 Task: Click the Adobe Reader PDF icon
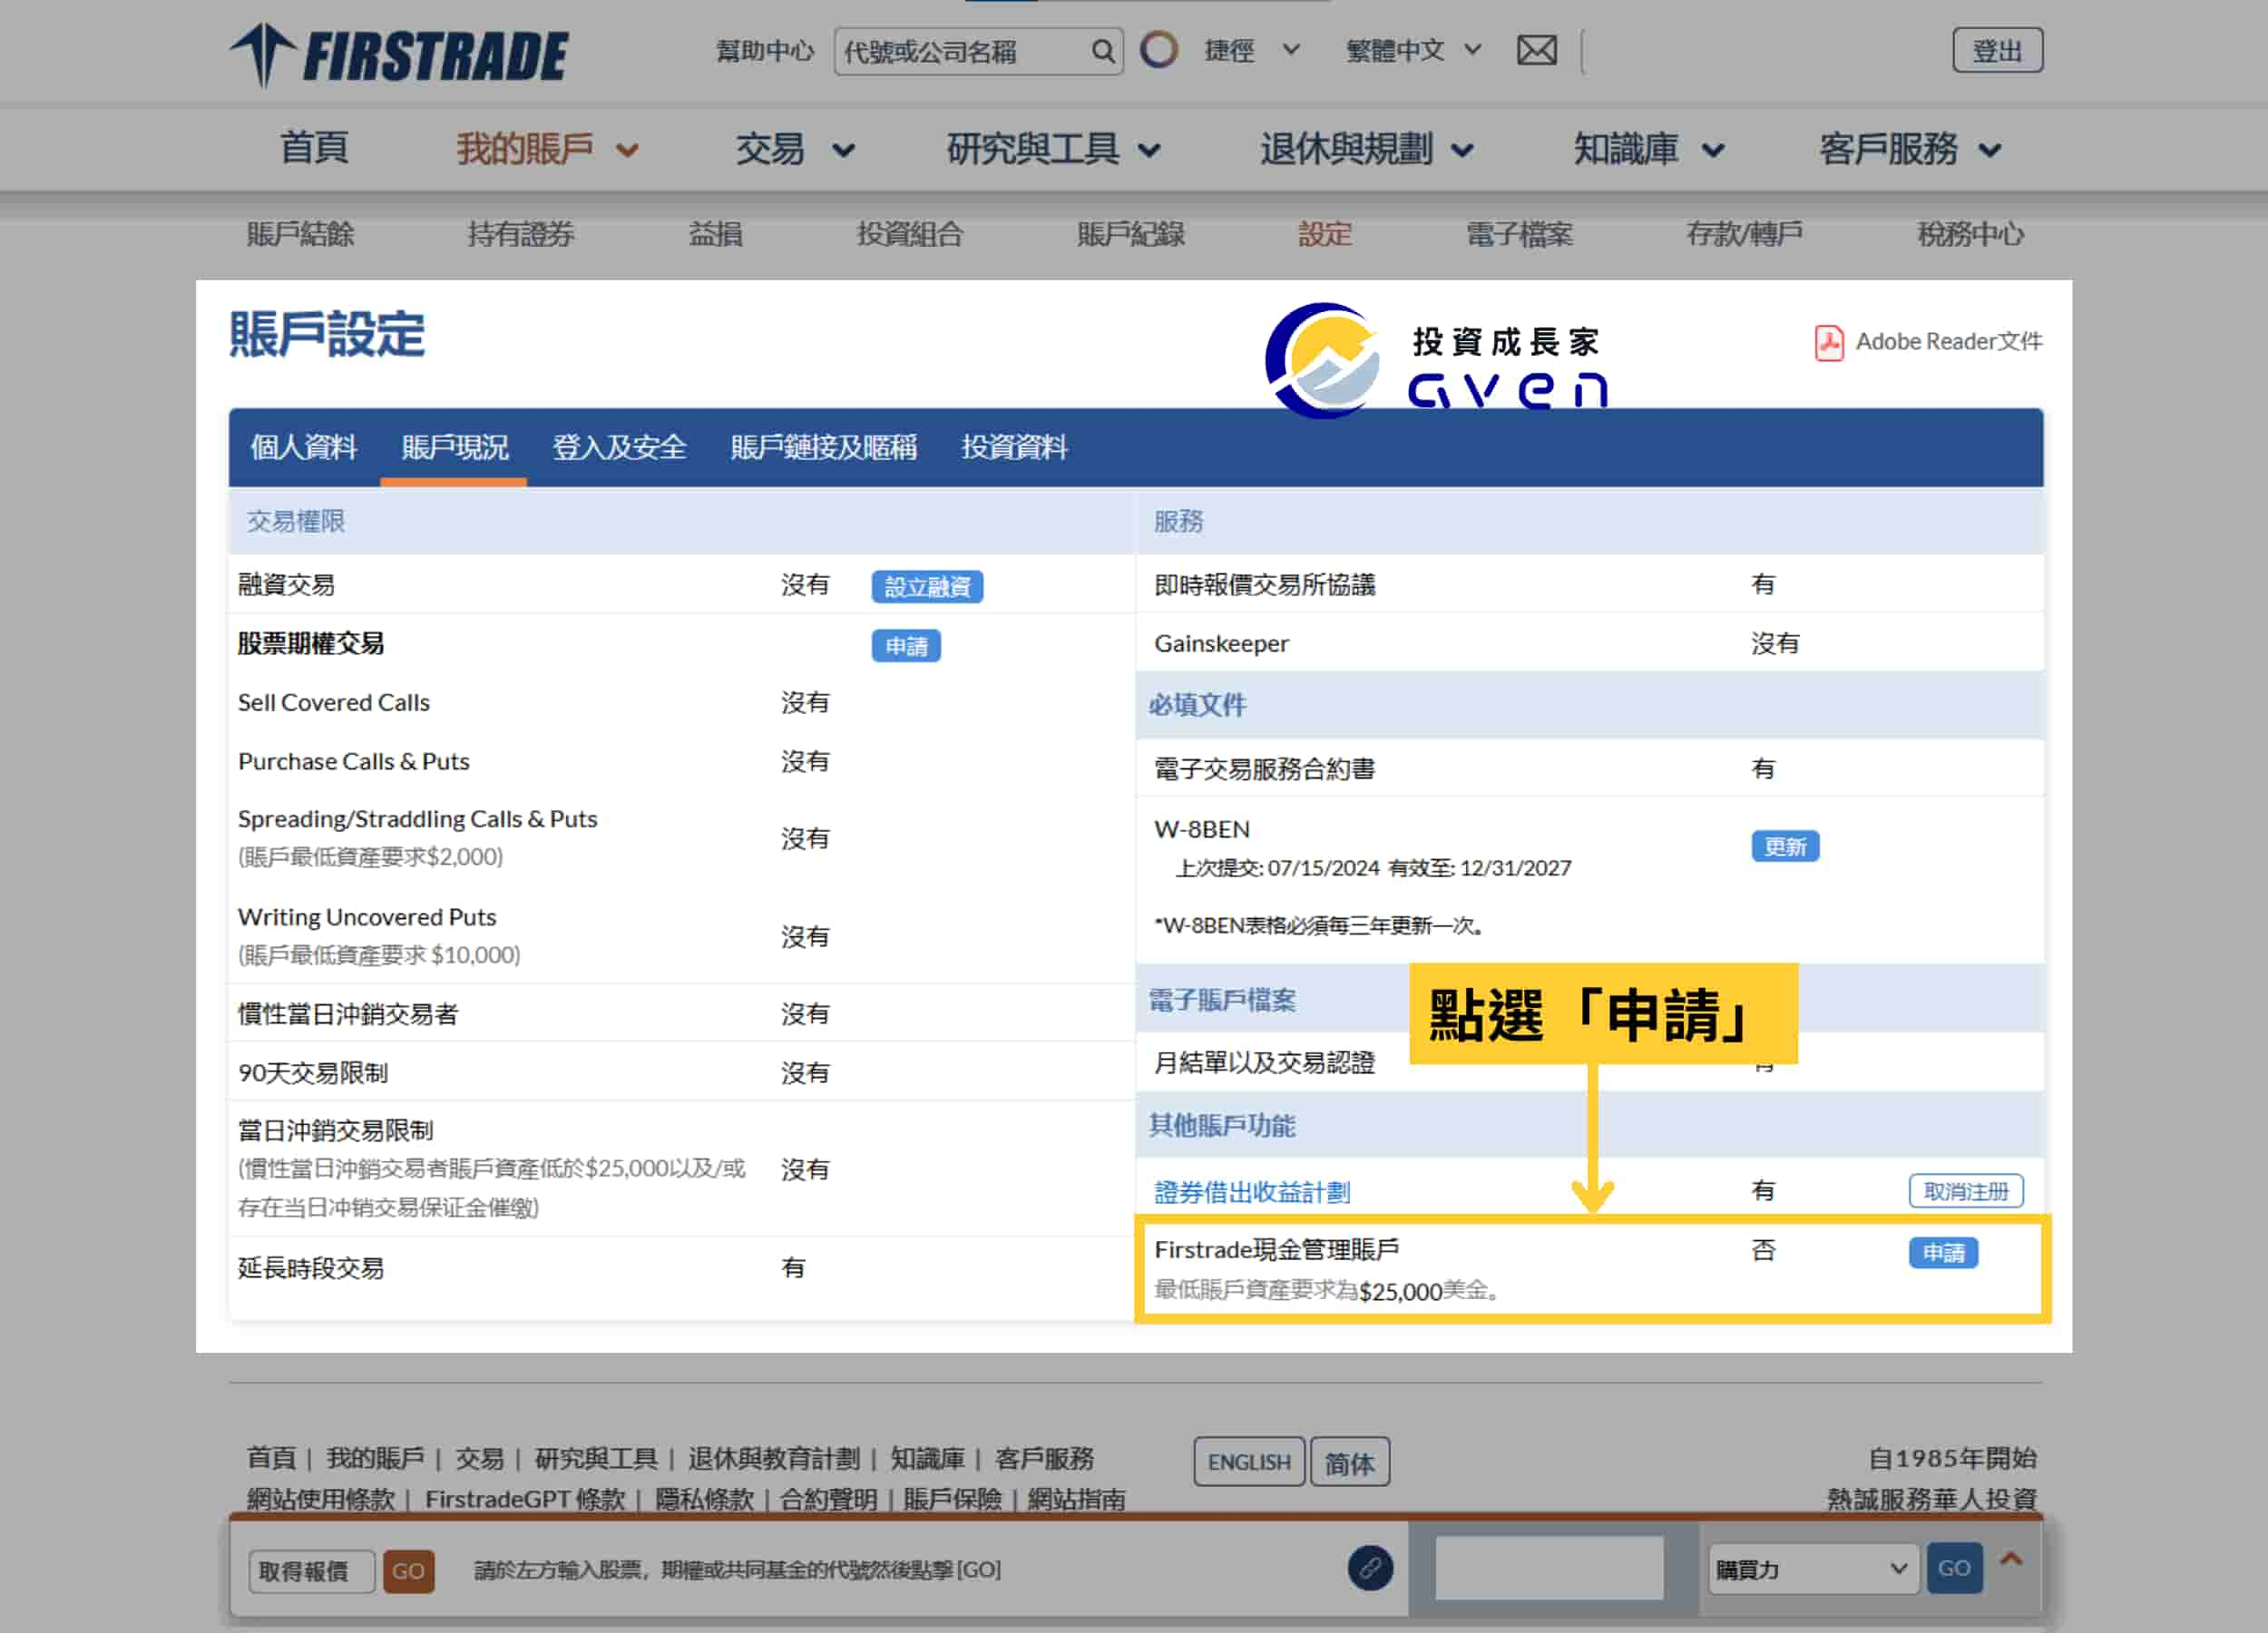(1829, 342)
